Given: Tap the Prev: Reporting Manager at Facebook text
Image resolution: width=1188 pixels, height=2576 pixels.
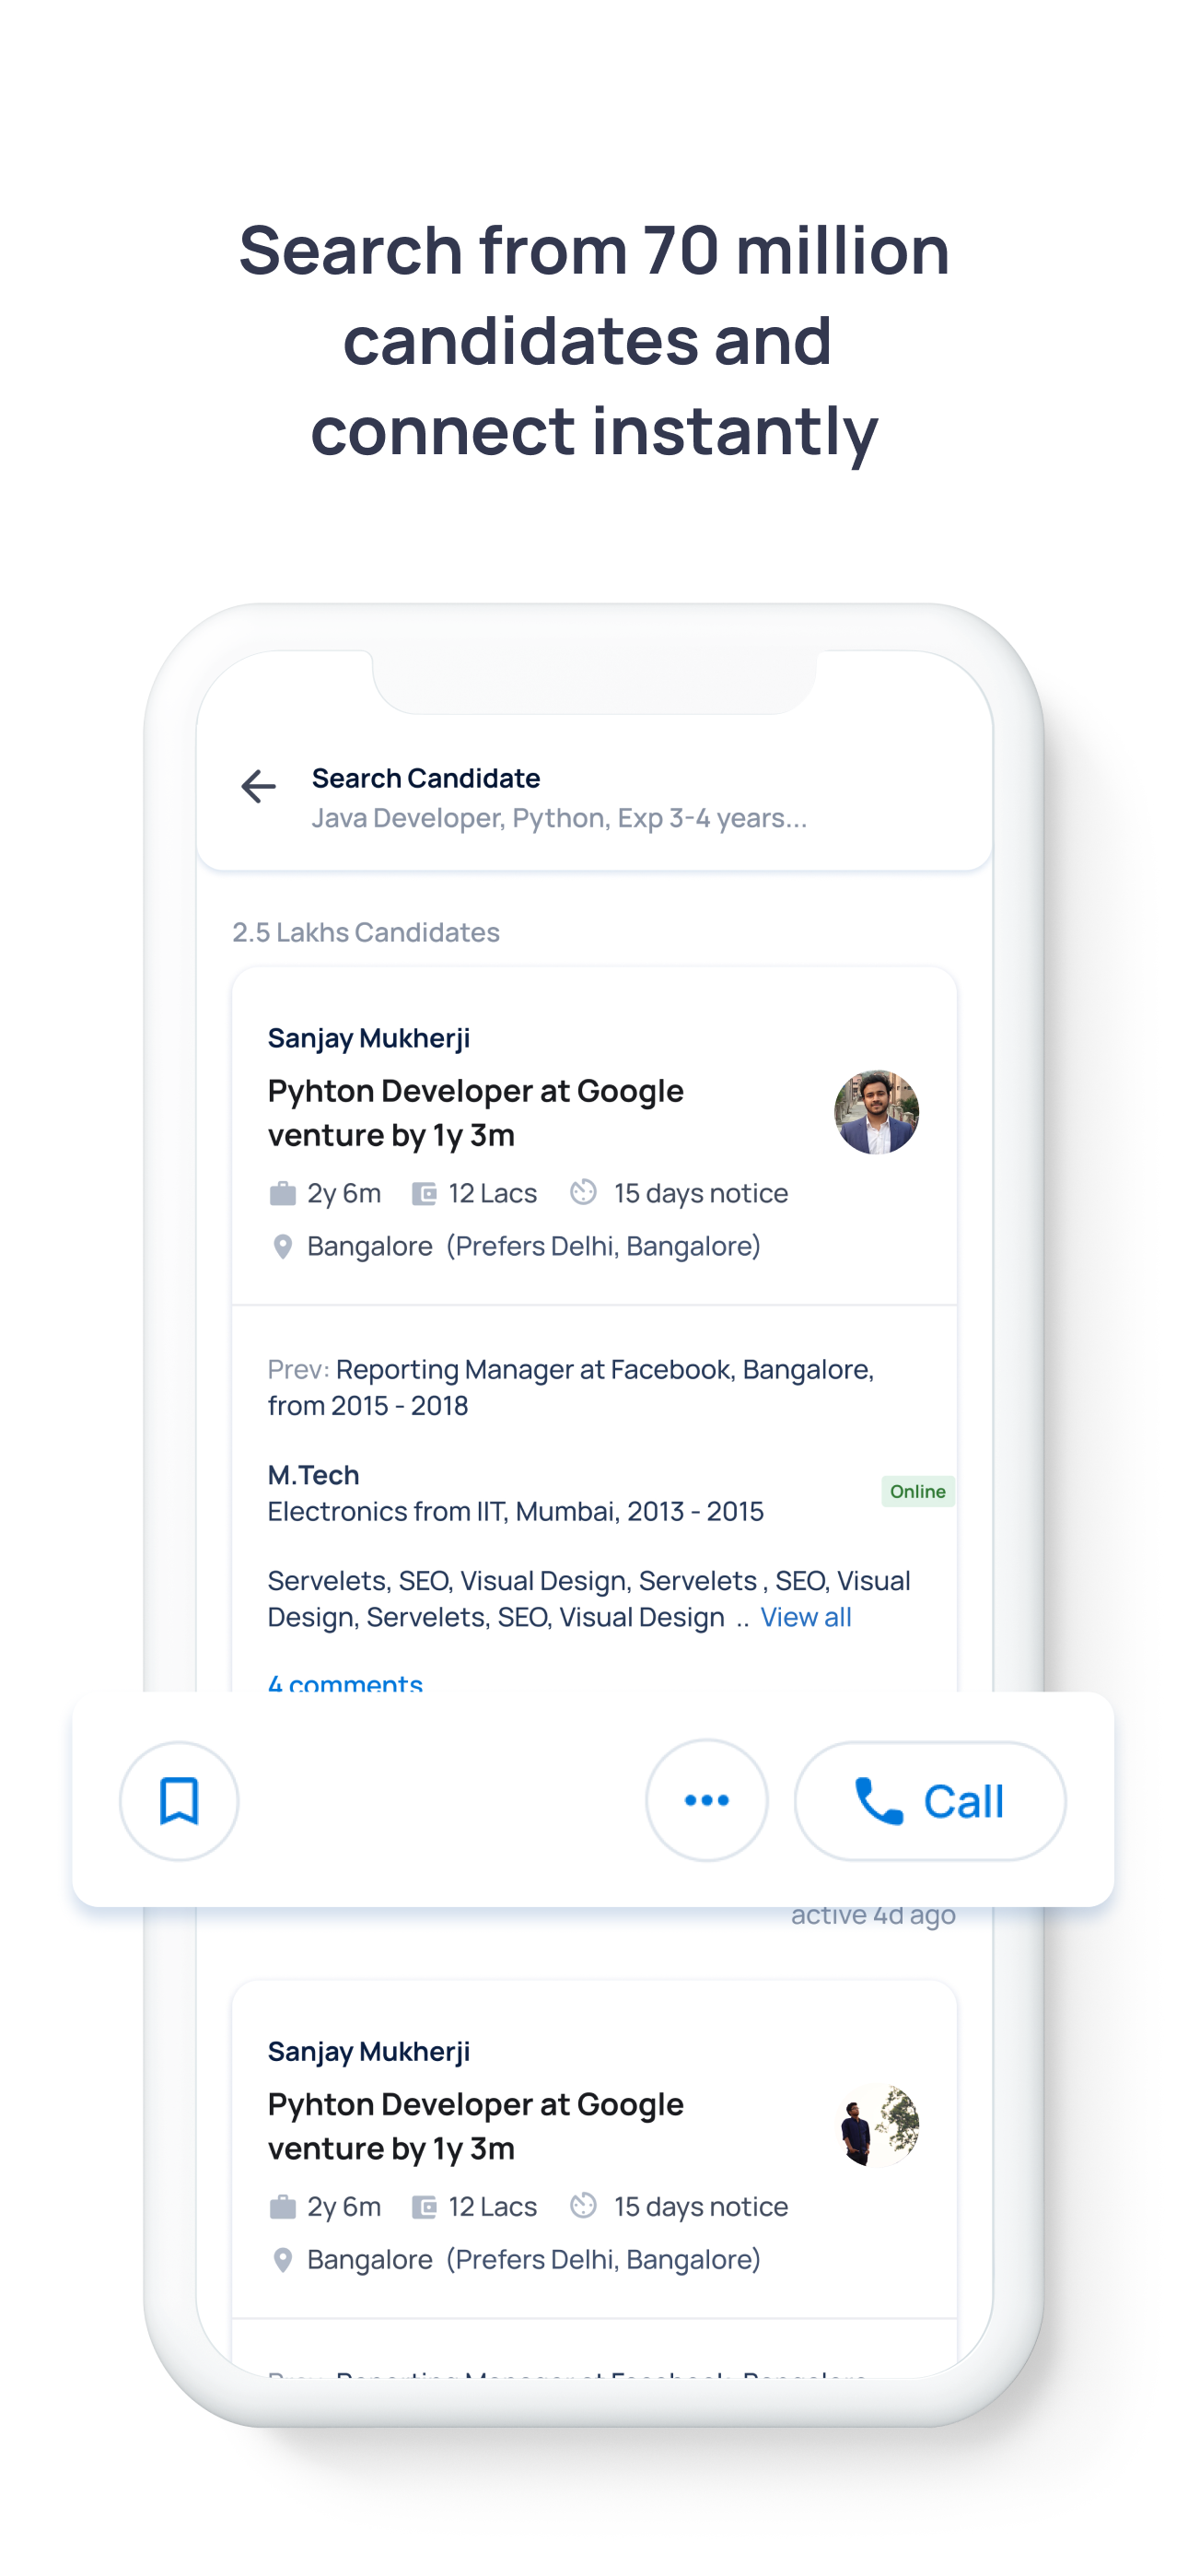Looking at the screenshot, I should point(571,1387).
